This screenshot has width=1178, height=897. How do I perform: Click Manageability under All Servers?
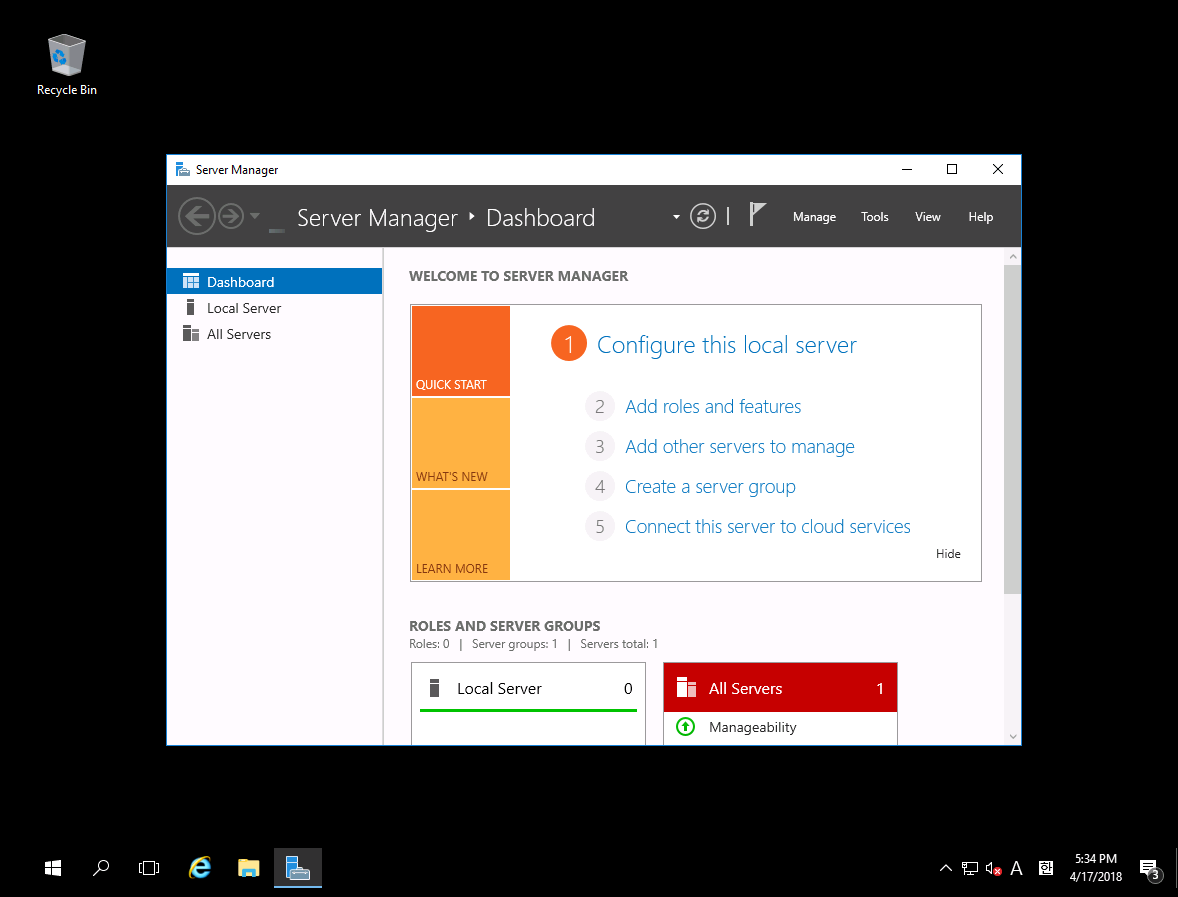(753, 727)
